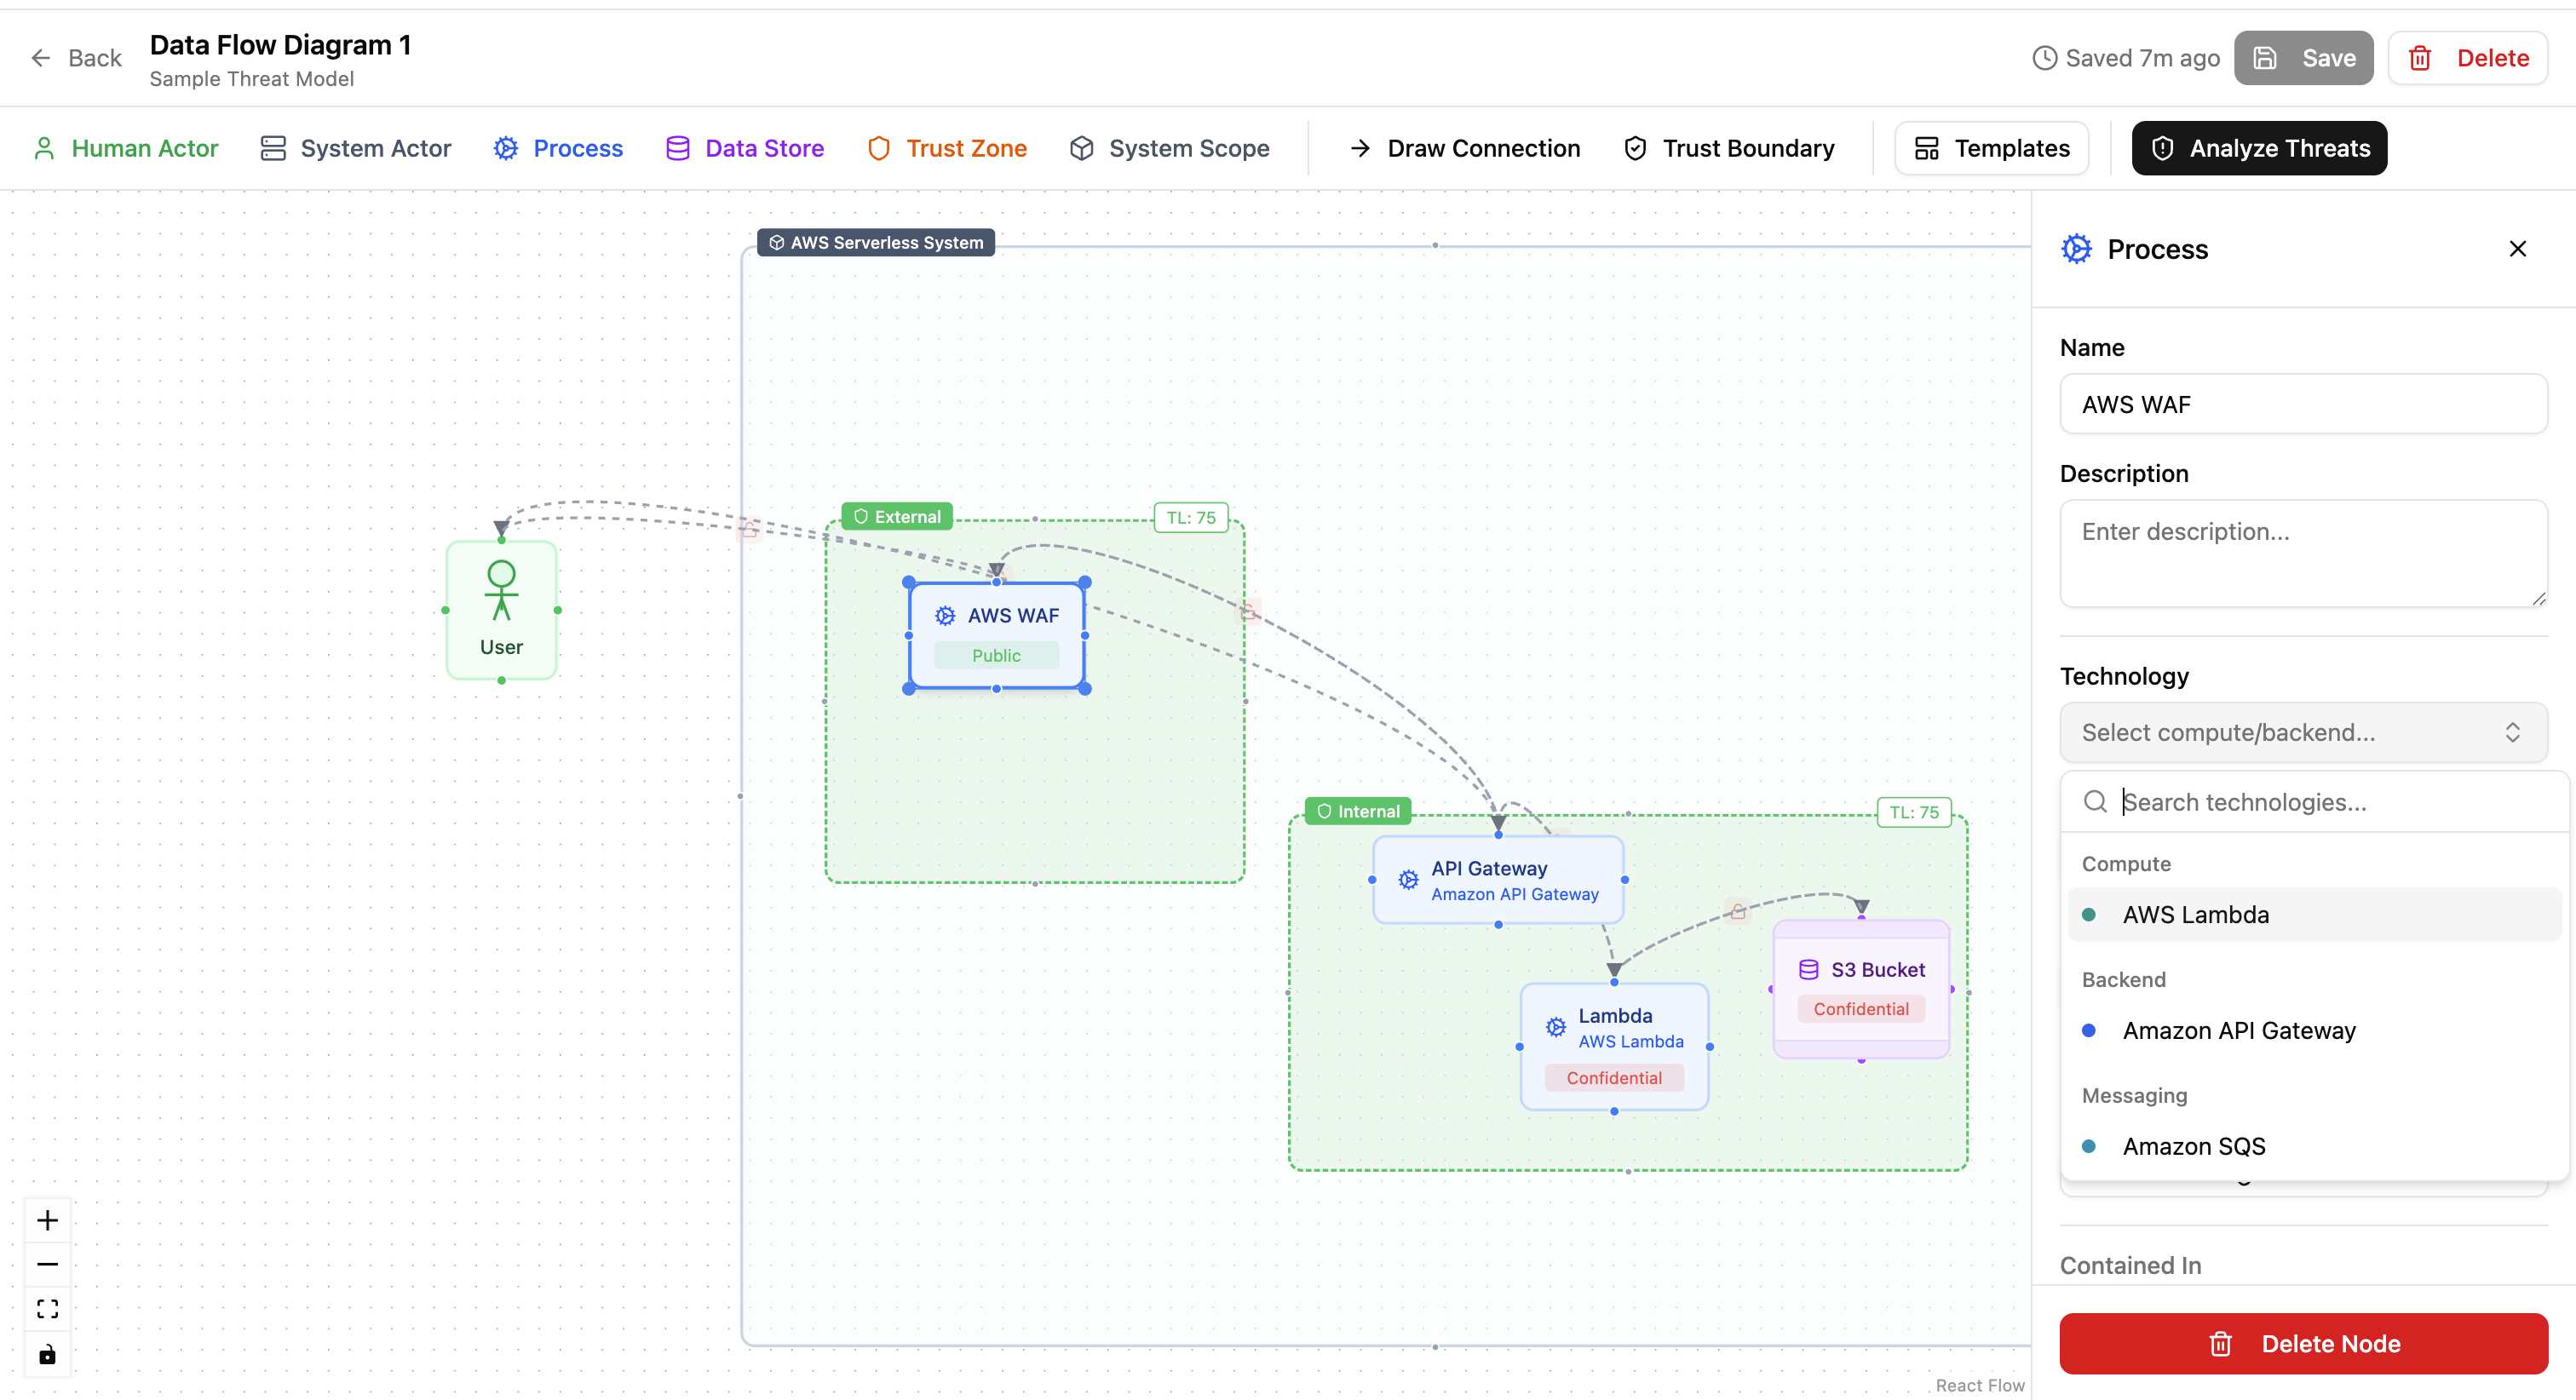Add a Data Store node

pos(745,148)
